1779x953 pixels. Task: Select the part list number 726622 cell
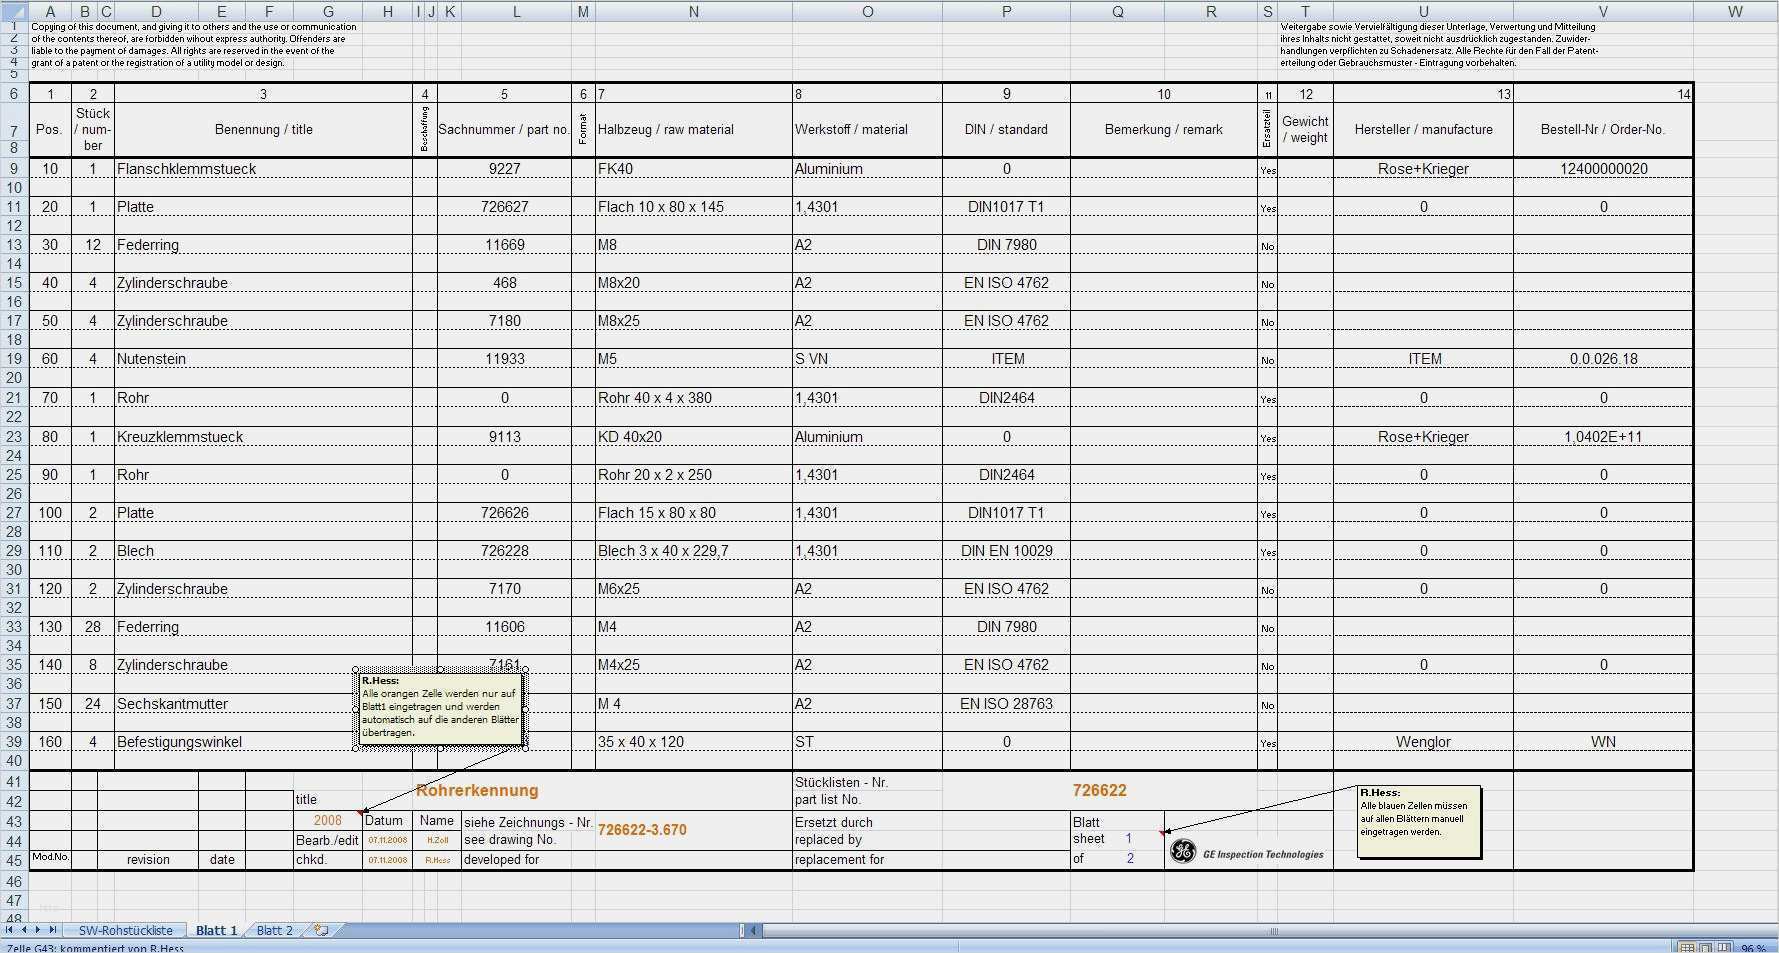coord(1099,789)
